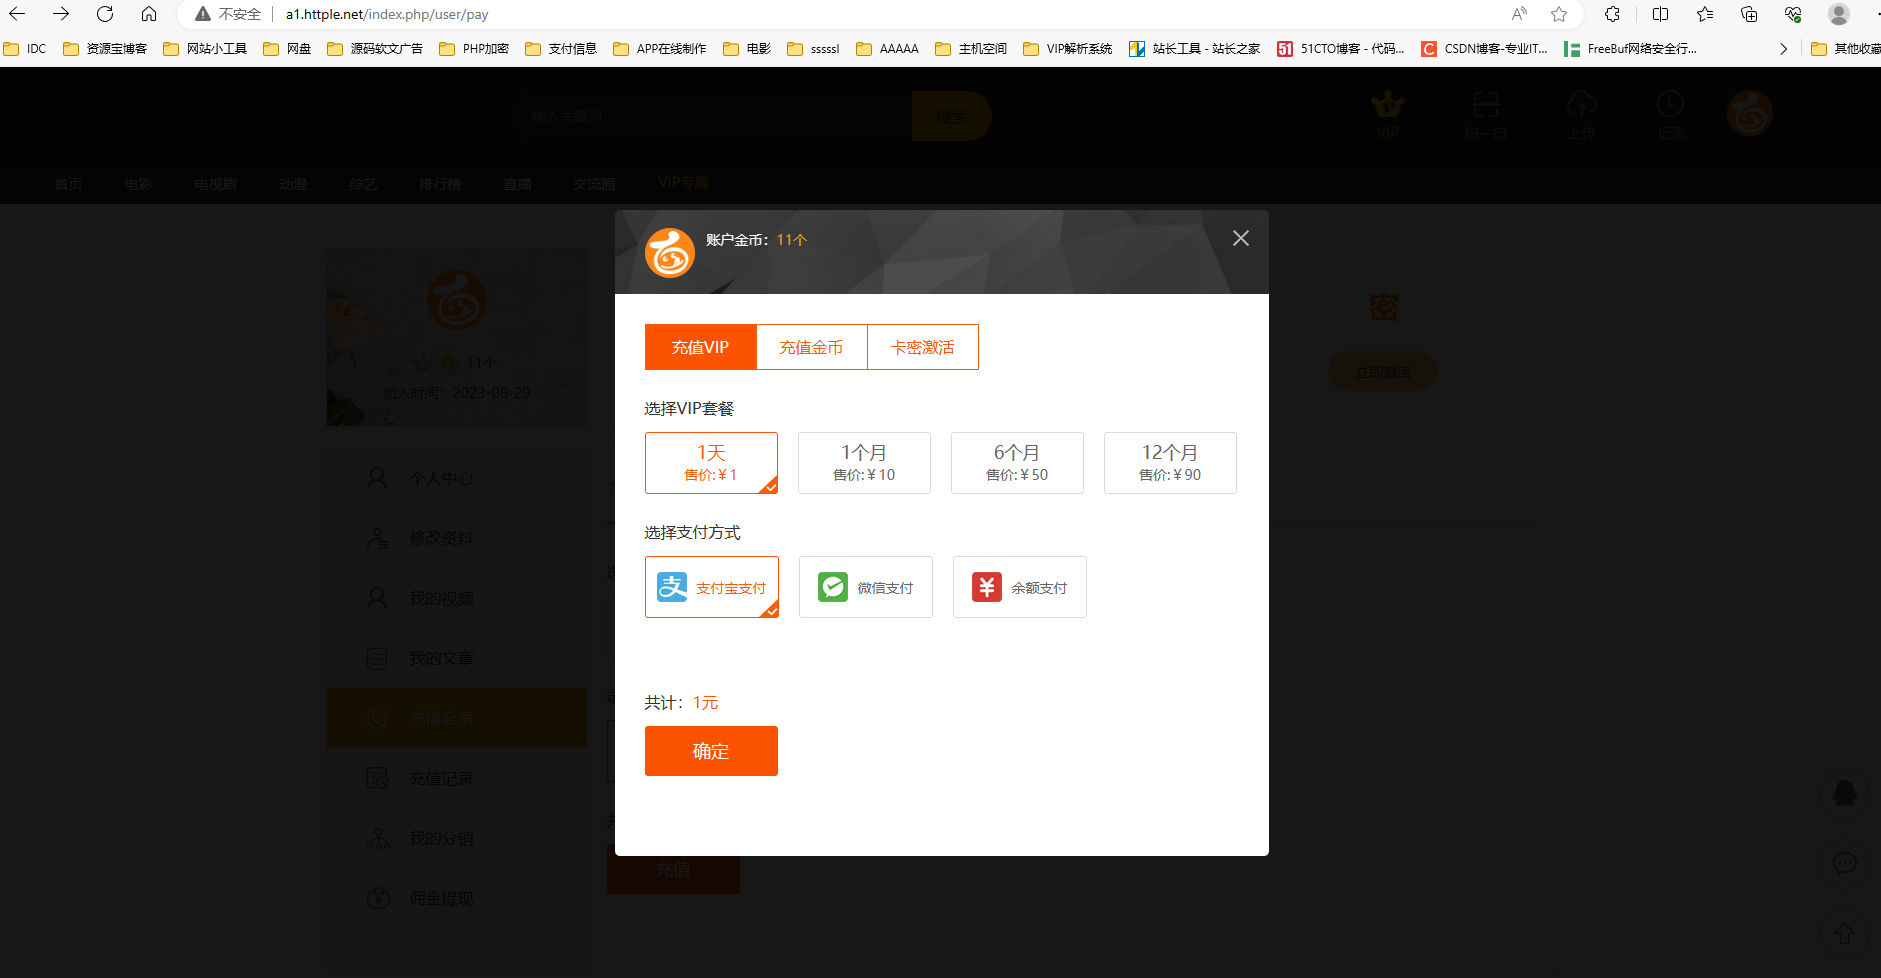1881x978 pixels.
Task: Click the red yuan balance icon
Action: [x=986, y=587]
